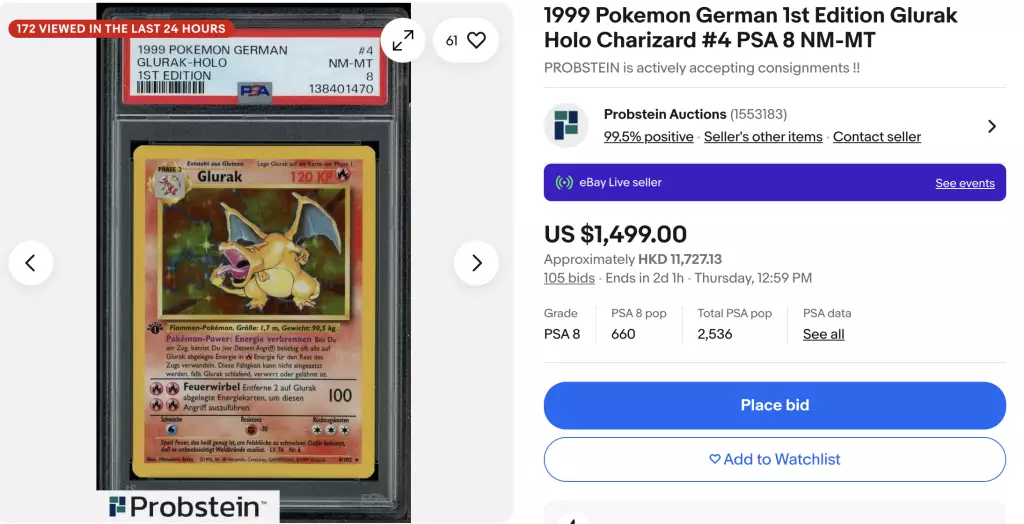Image resolution: width=1024 pixels, height=524 pixels.
Task: Expand the card image to fullscreen
Action: (403, 41)
